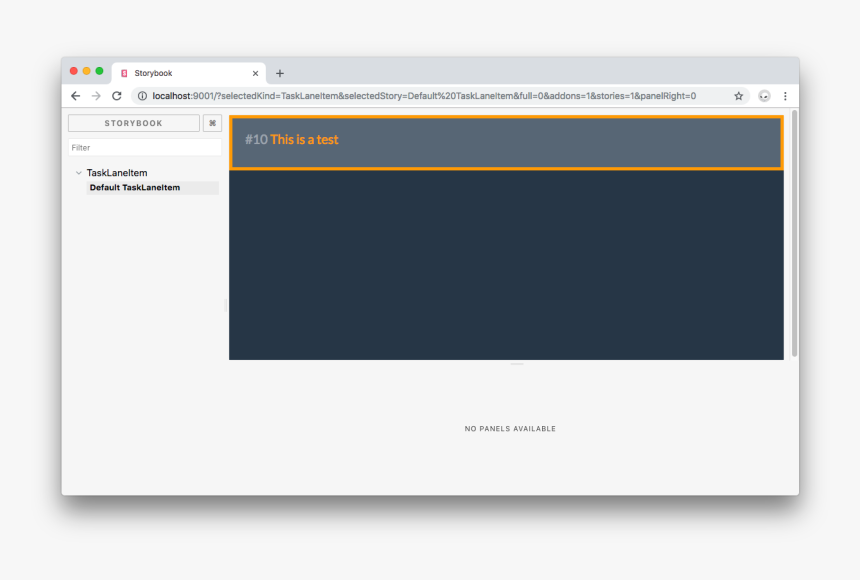Collapse the TaskLaneItem tree group
The image size is (860, 580).
pos(79,173)
